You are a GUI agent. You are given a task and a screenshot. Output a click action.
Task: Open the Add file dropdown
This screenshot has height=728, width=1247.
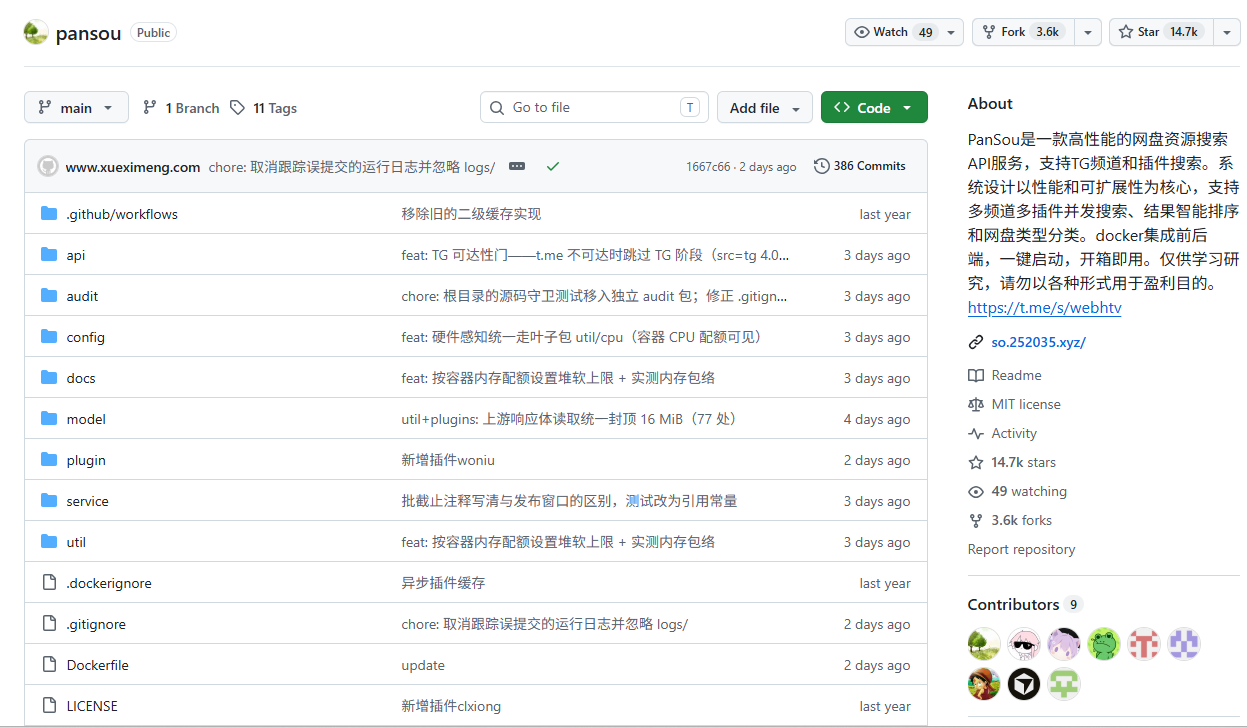tap(765, 108)
